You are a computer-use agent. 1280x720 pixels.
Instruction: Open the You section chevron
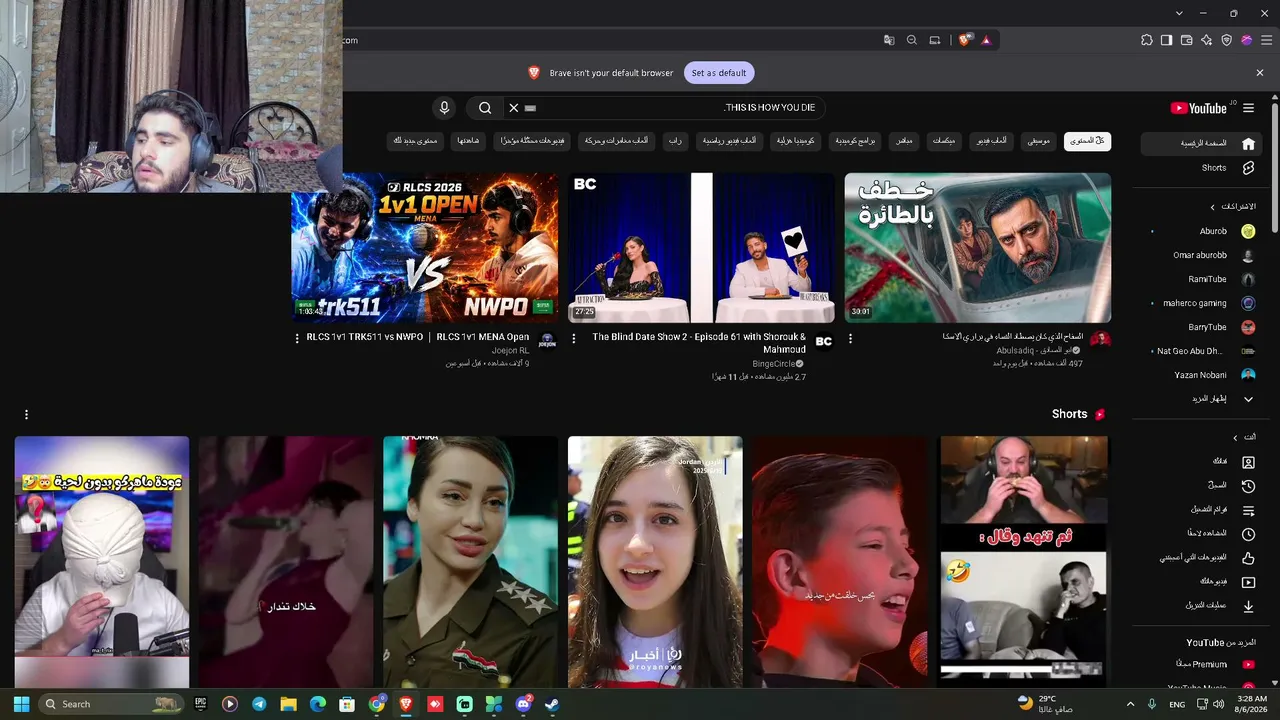[1235, 438]
